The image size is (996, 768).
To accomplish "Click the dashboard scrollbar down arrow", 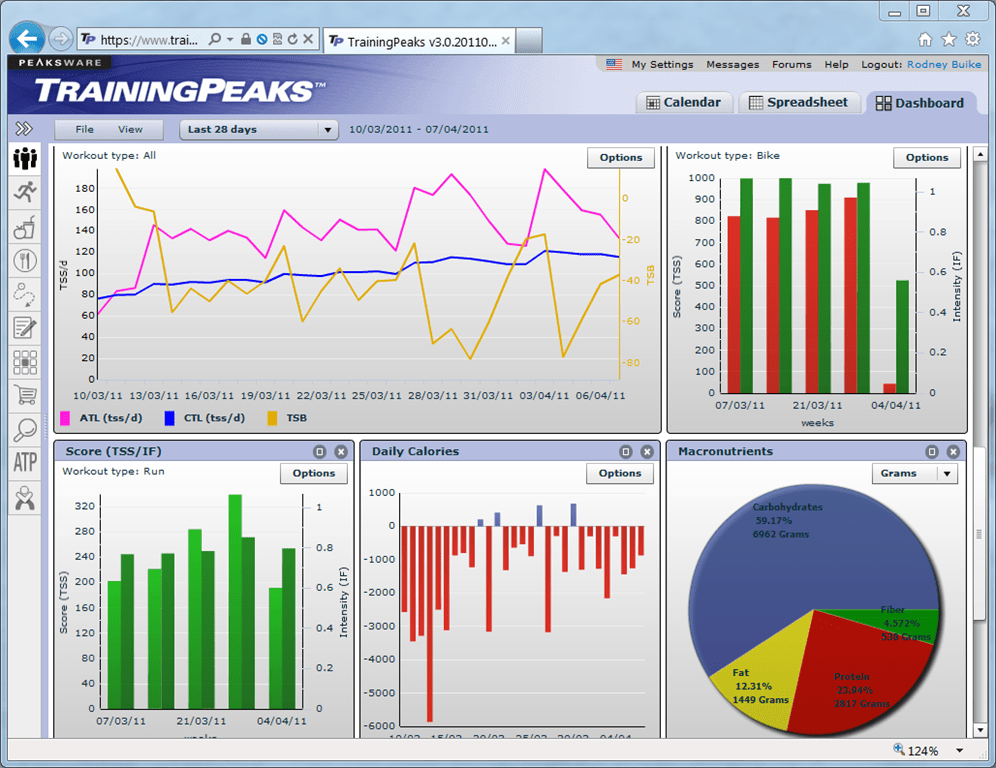I will pyautogui.click(x=980, y=730).
